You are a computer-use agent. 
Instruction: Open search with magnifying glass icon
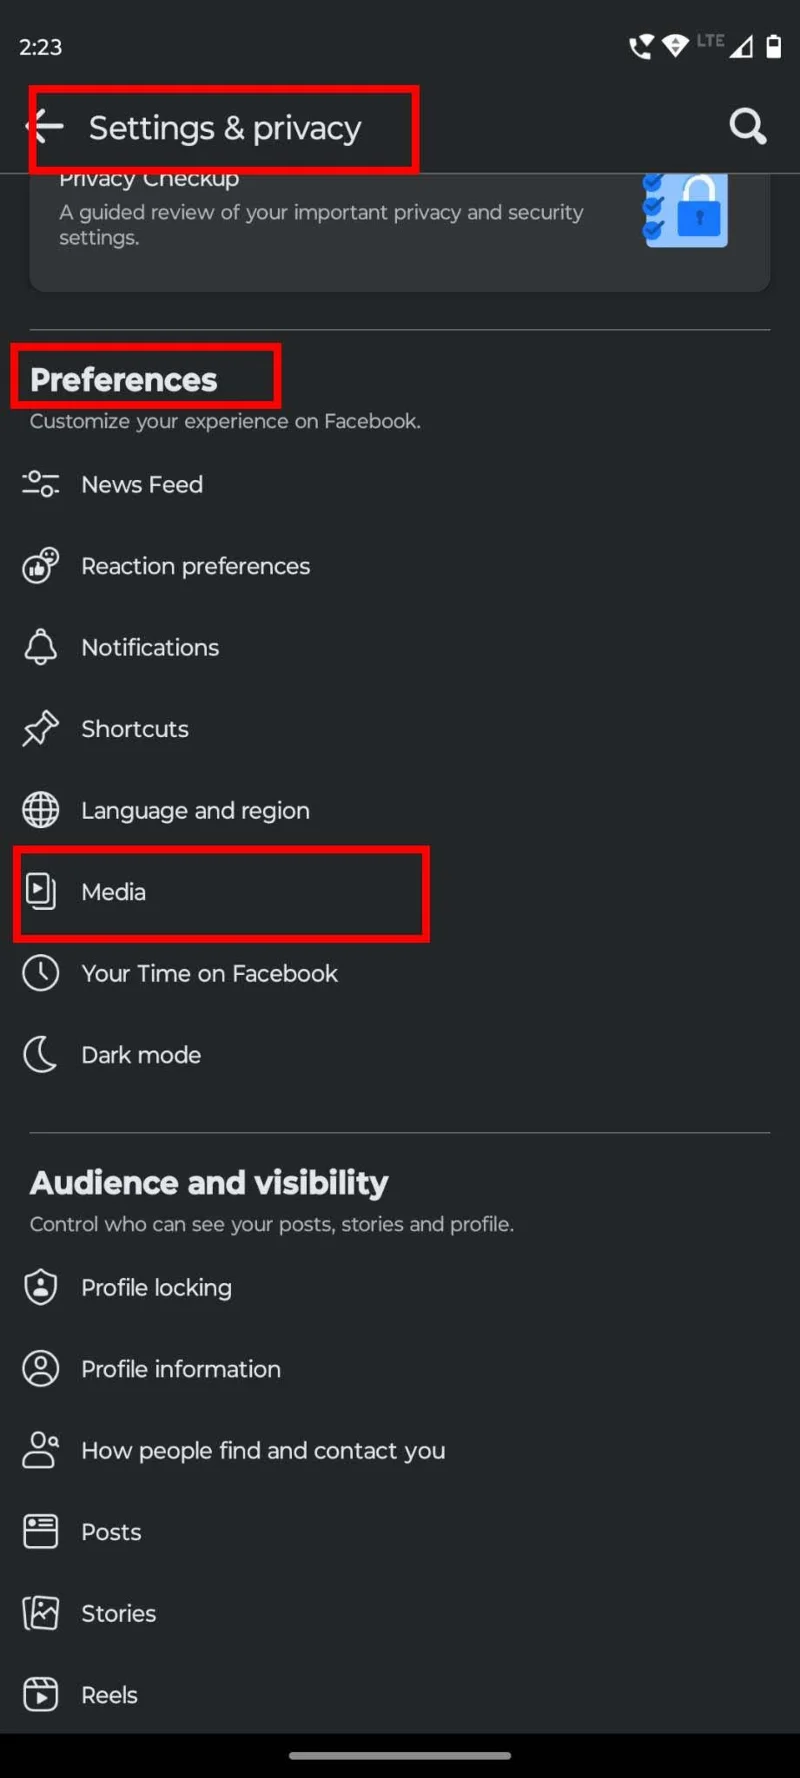click(747, 127)
